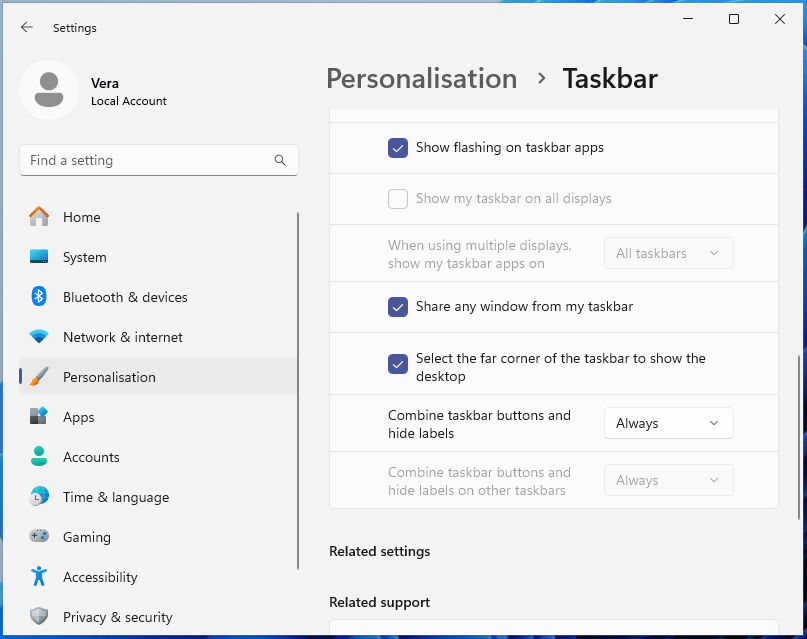807x639 pixels.
Task: Uncheck share any window from my taskbar
Action: click(398, 307)
